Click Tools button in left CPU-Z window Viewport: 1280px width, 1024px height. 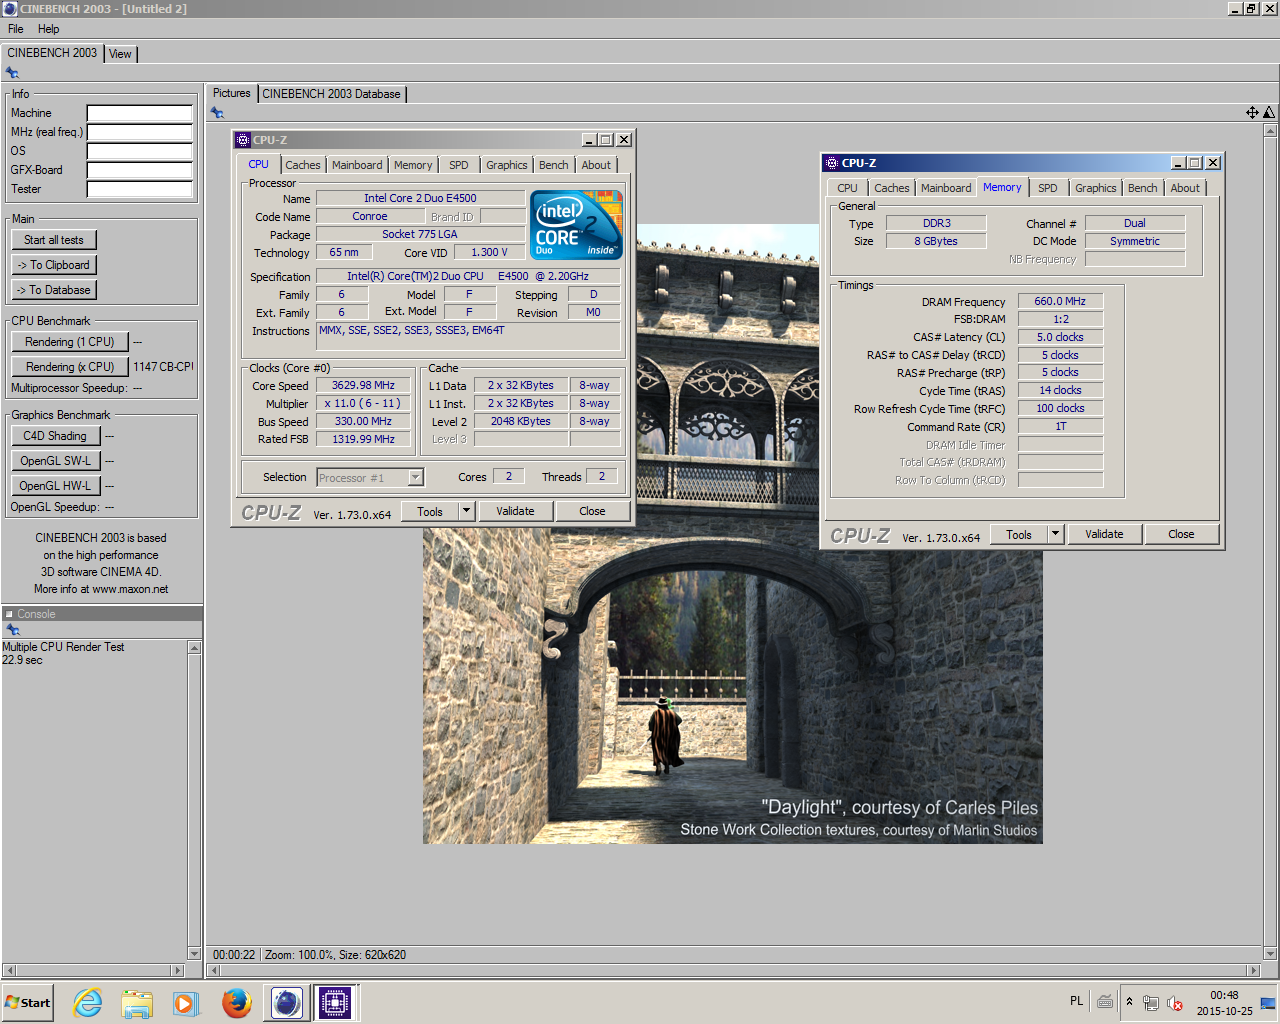tap(430, 511)
